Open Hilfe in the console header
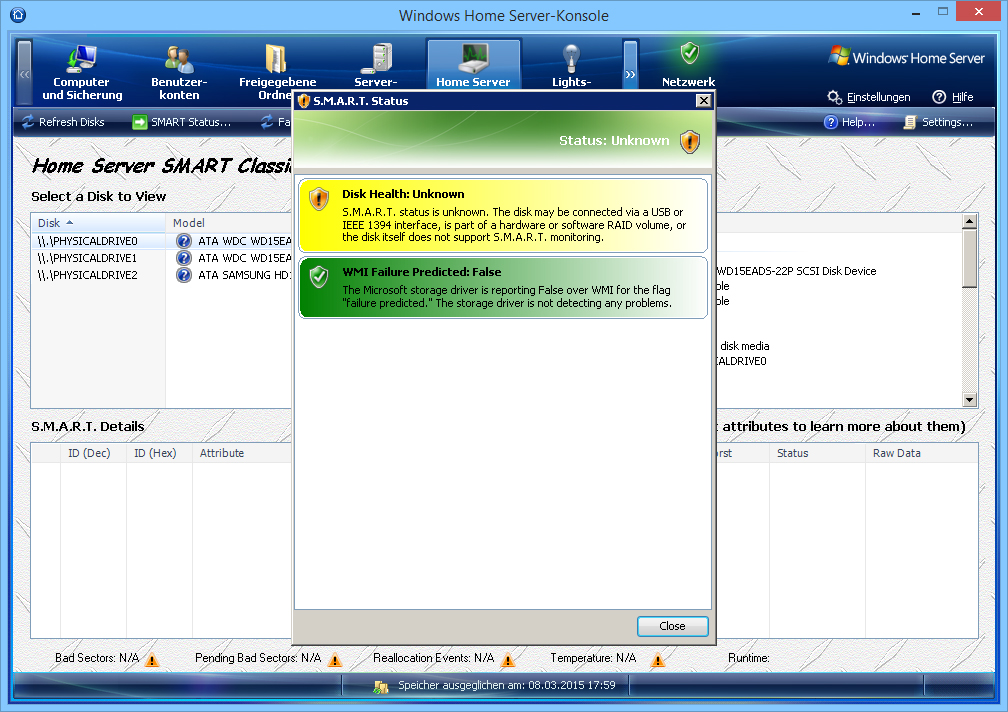The width and height of the screenshot is (1008, 712). point(953,97)
